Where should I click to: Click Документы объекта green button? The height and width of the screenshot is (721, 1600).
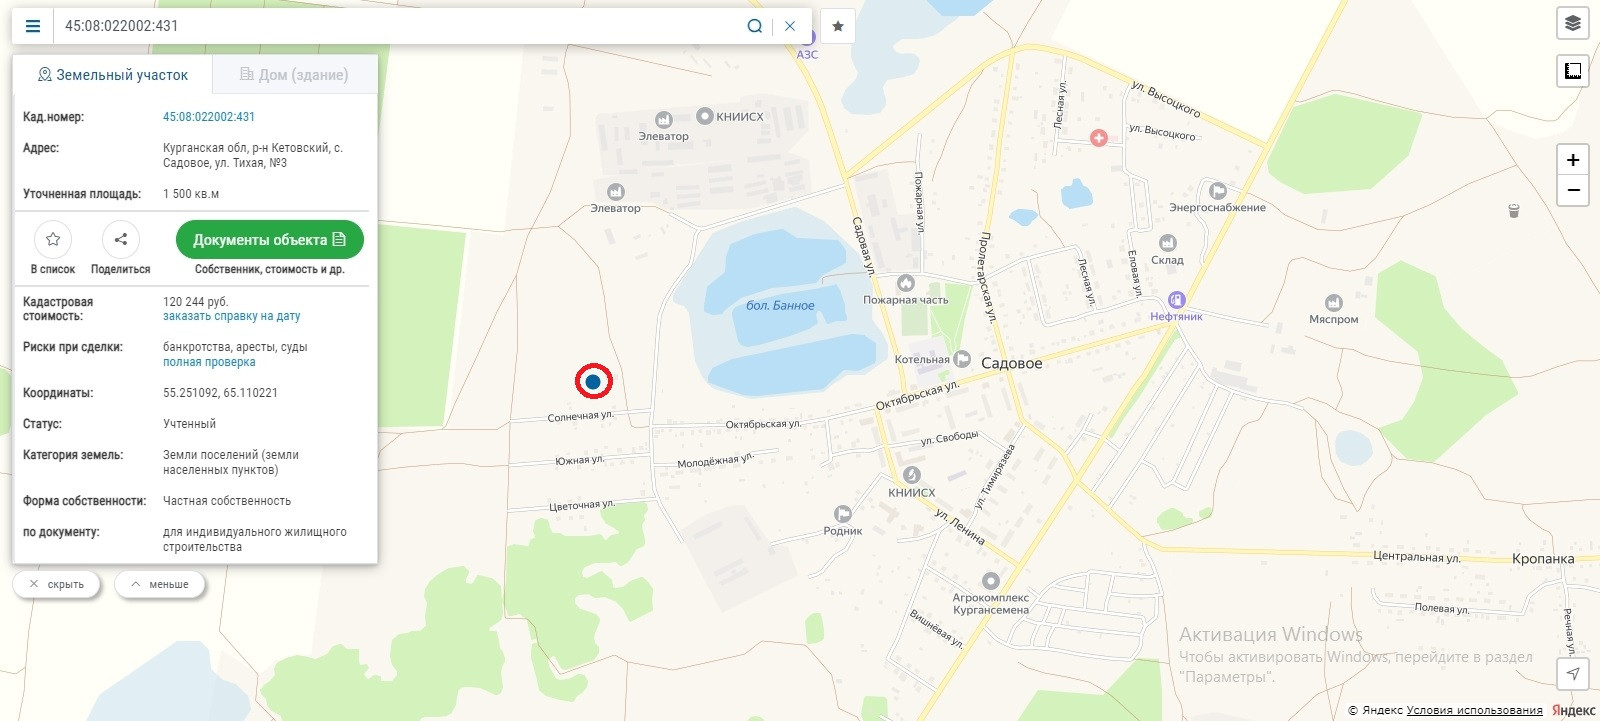pyautogui.click(x=270, y=240)
